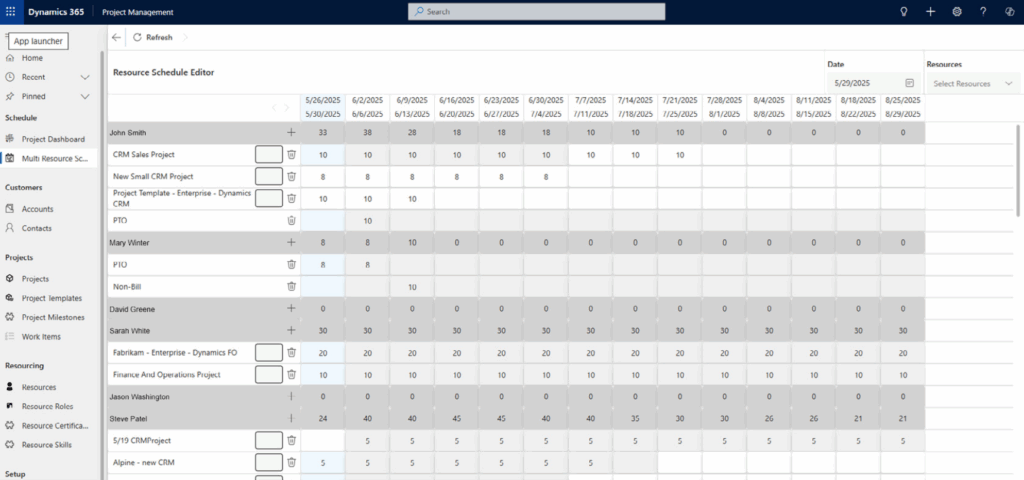
Task: Open calendar picker in Date field
Action: [910, 83]
